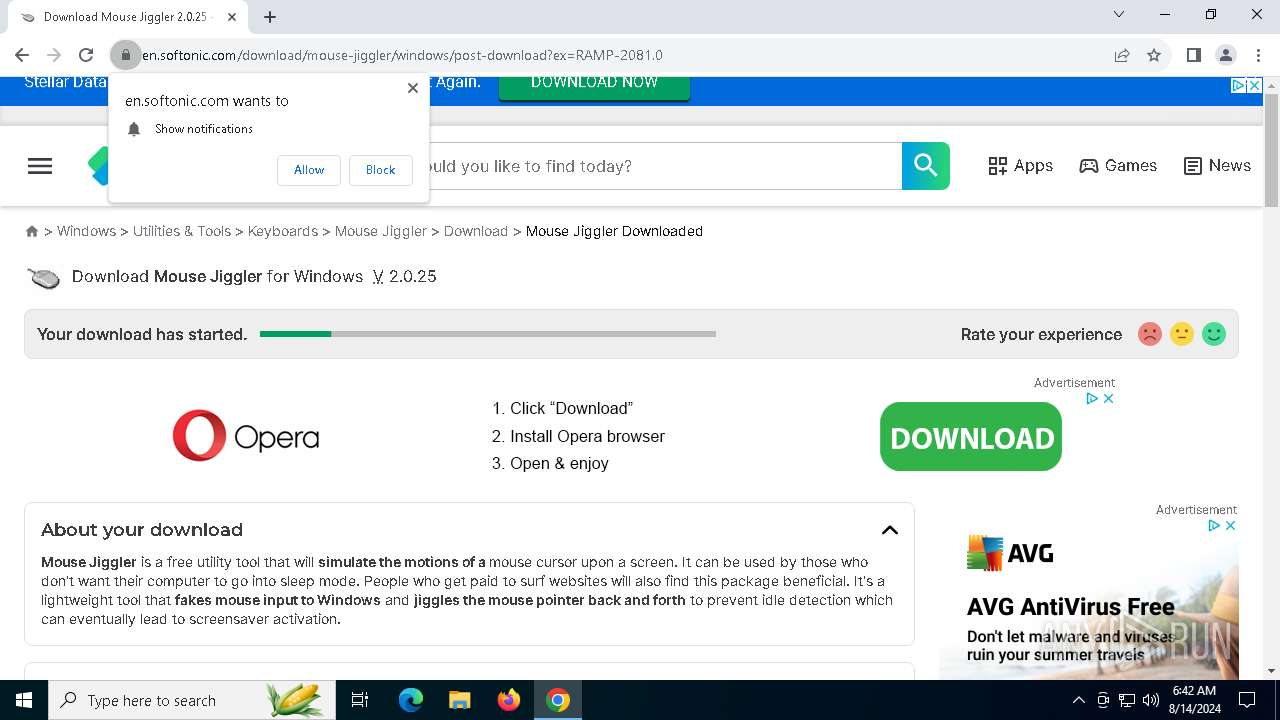Show hidden system tray icons
The width and height of the screenshot is (1280, 720).
coord(1078,700)
